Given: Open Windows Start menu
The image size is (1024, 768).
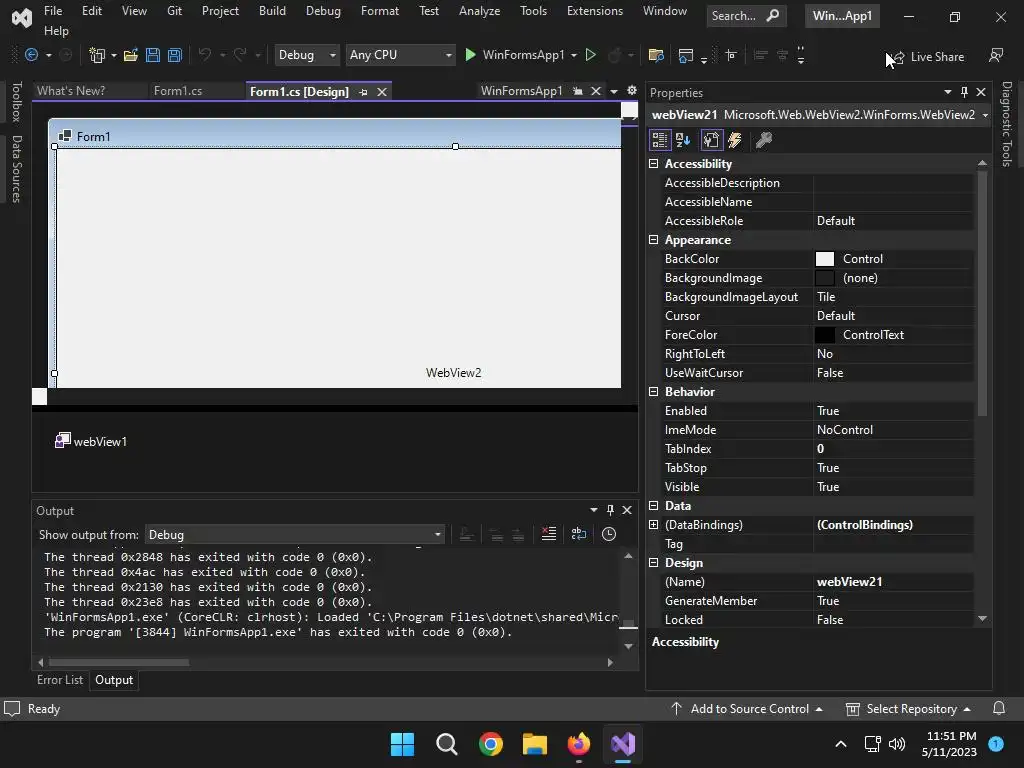Looking at the screenshot, I should [x=402, y=744].
